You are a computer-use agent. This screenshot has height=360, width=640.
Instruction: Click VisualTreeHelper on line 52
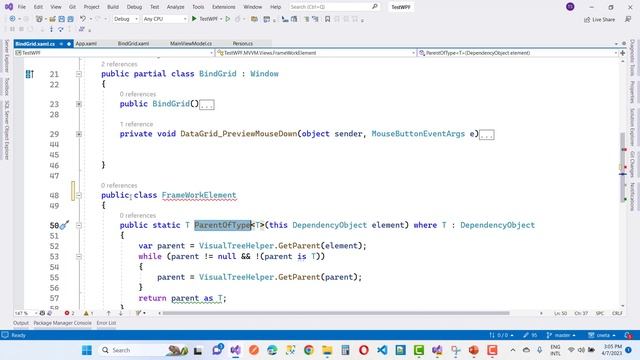coord(236,246)
